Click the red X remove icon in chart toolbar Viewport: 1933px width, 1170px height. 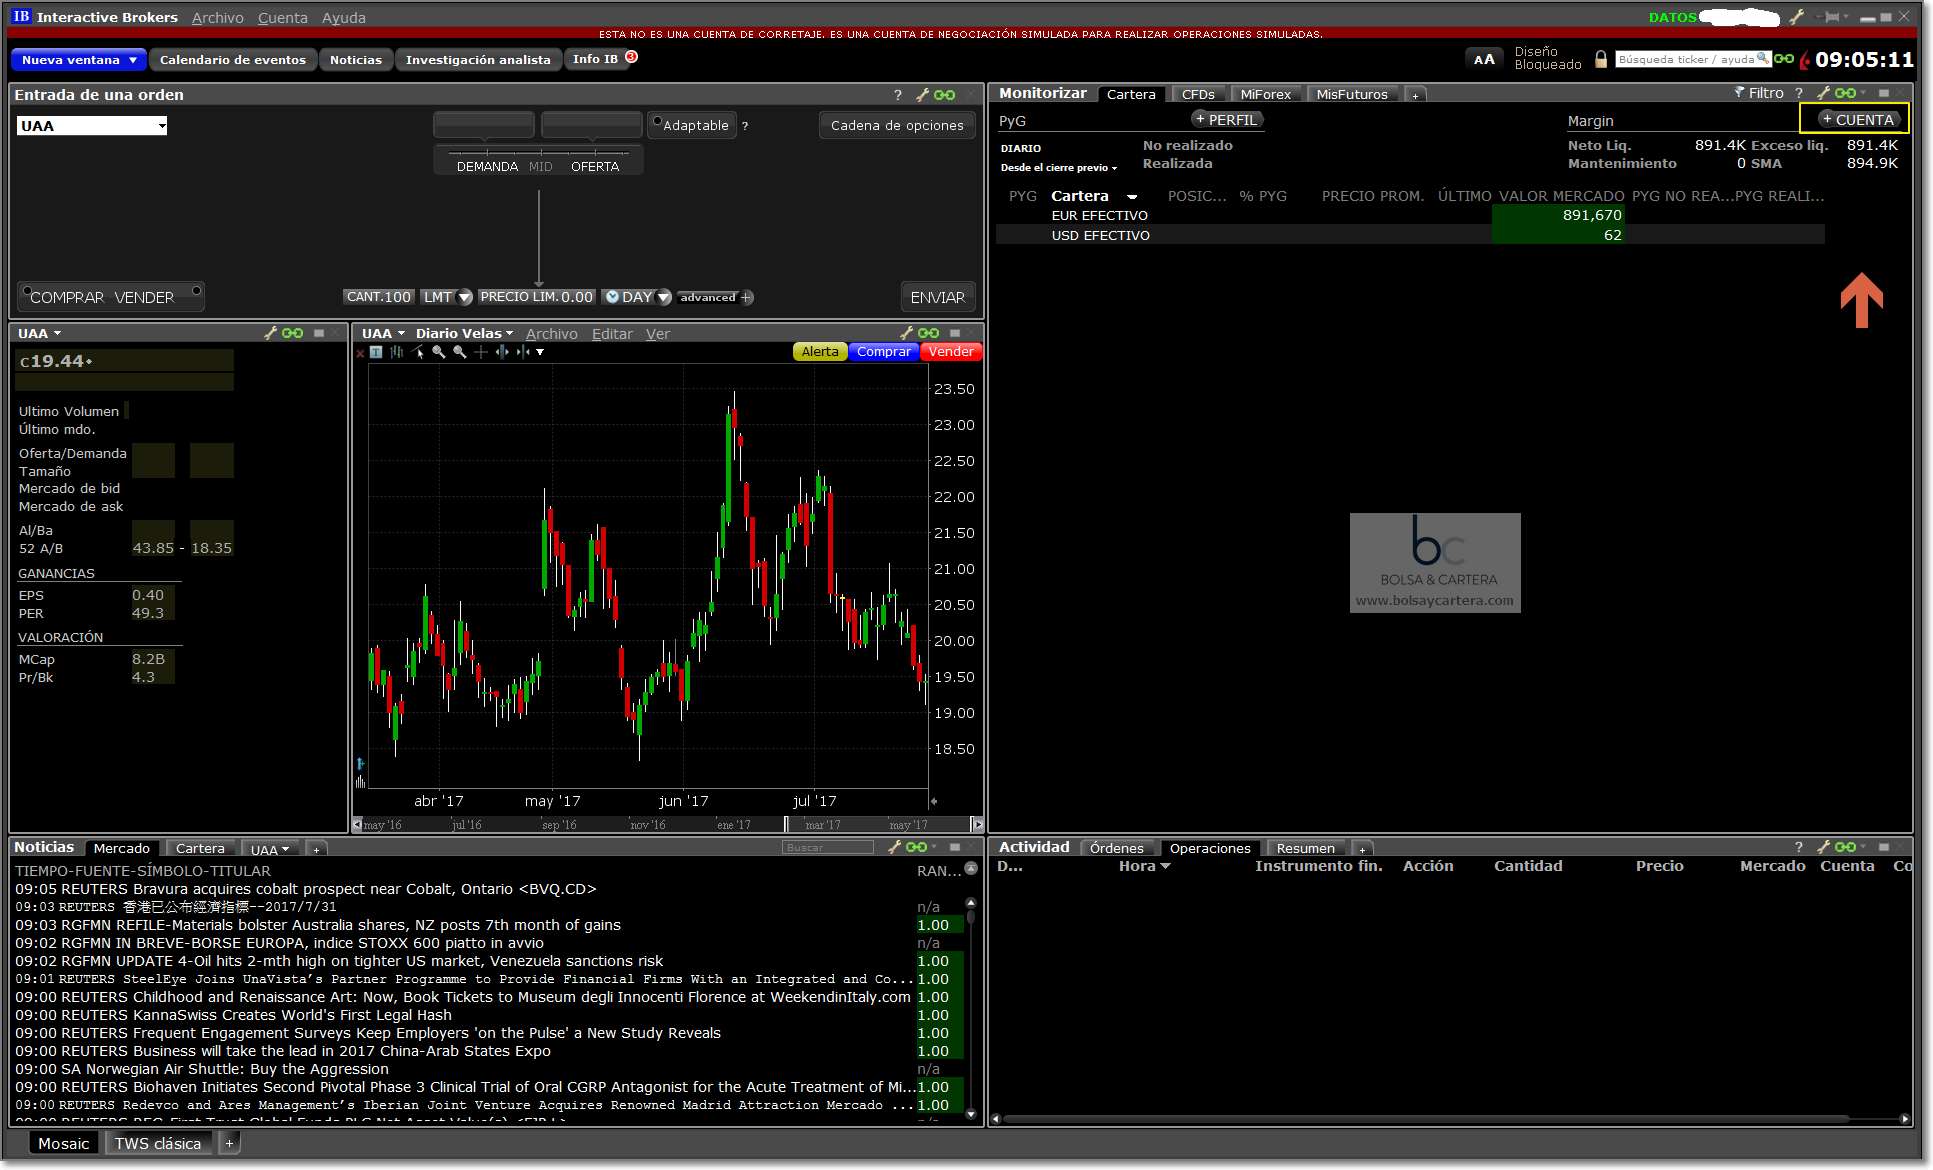361,352
